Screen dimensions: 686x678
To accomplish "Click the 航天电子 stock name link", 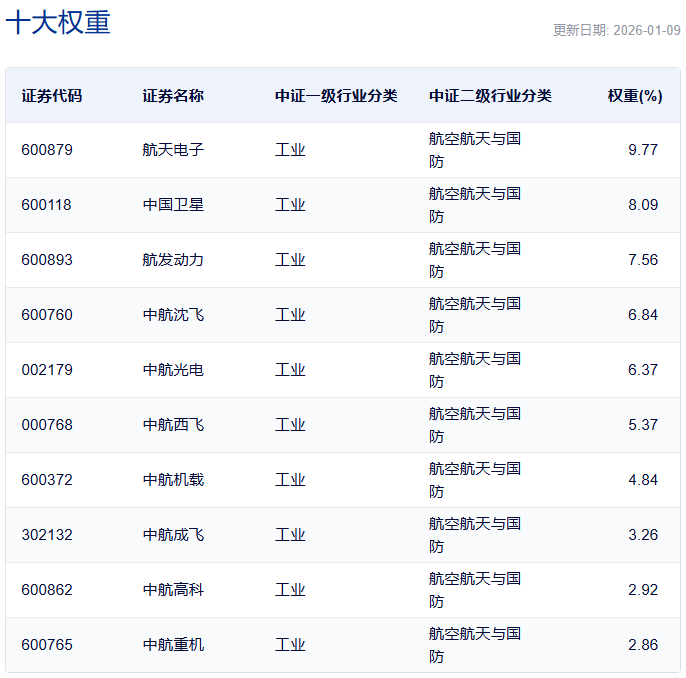I will [173, 150].
